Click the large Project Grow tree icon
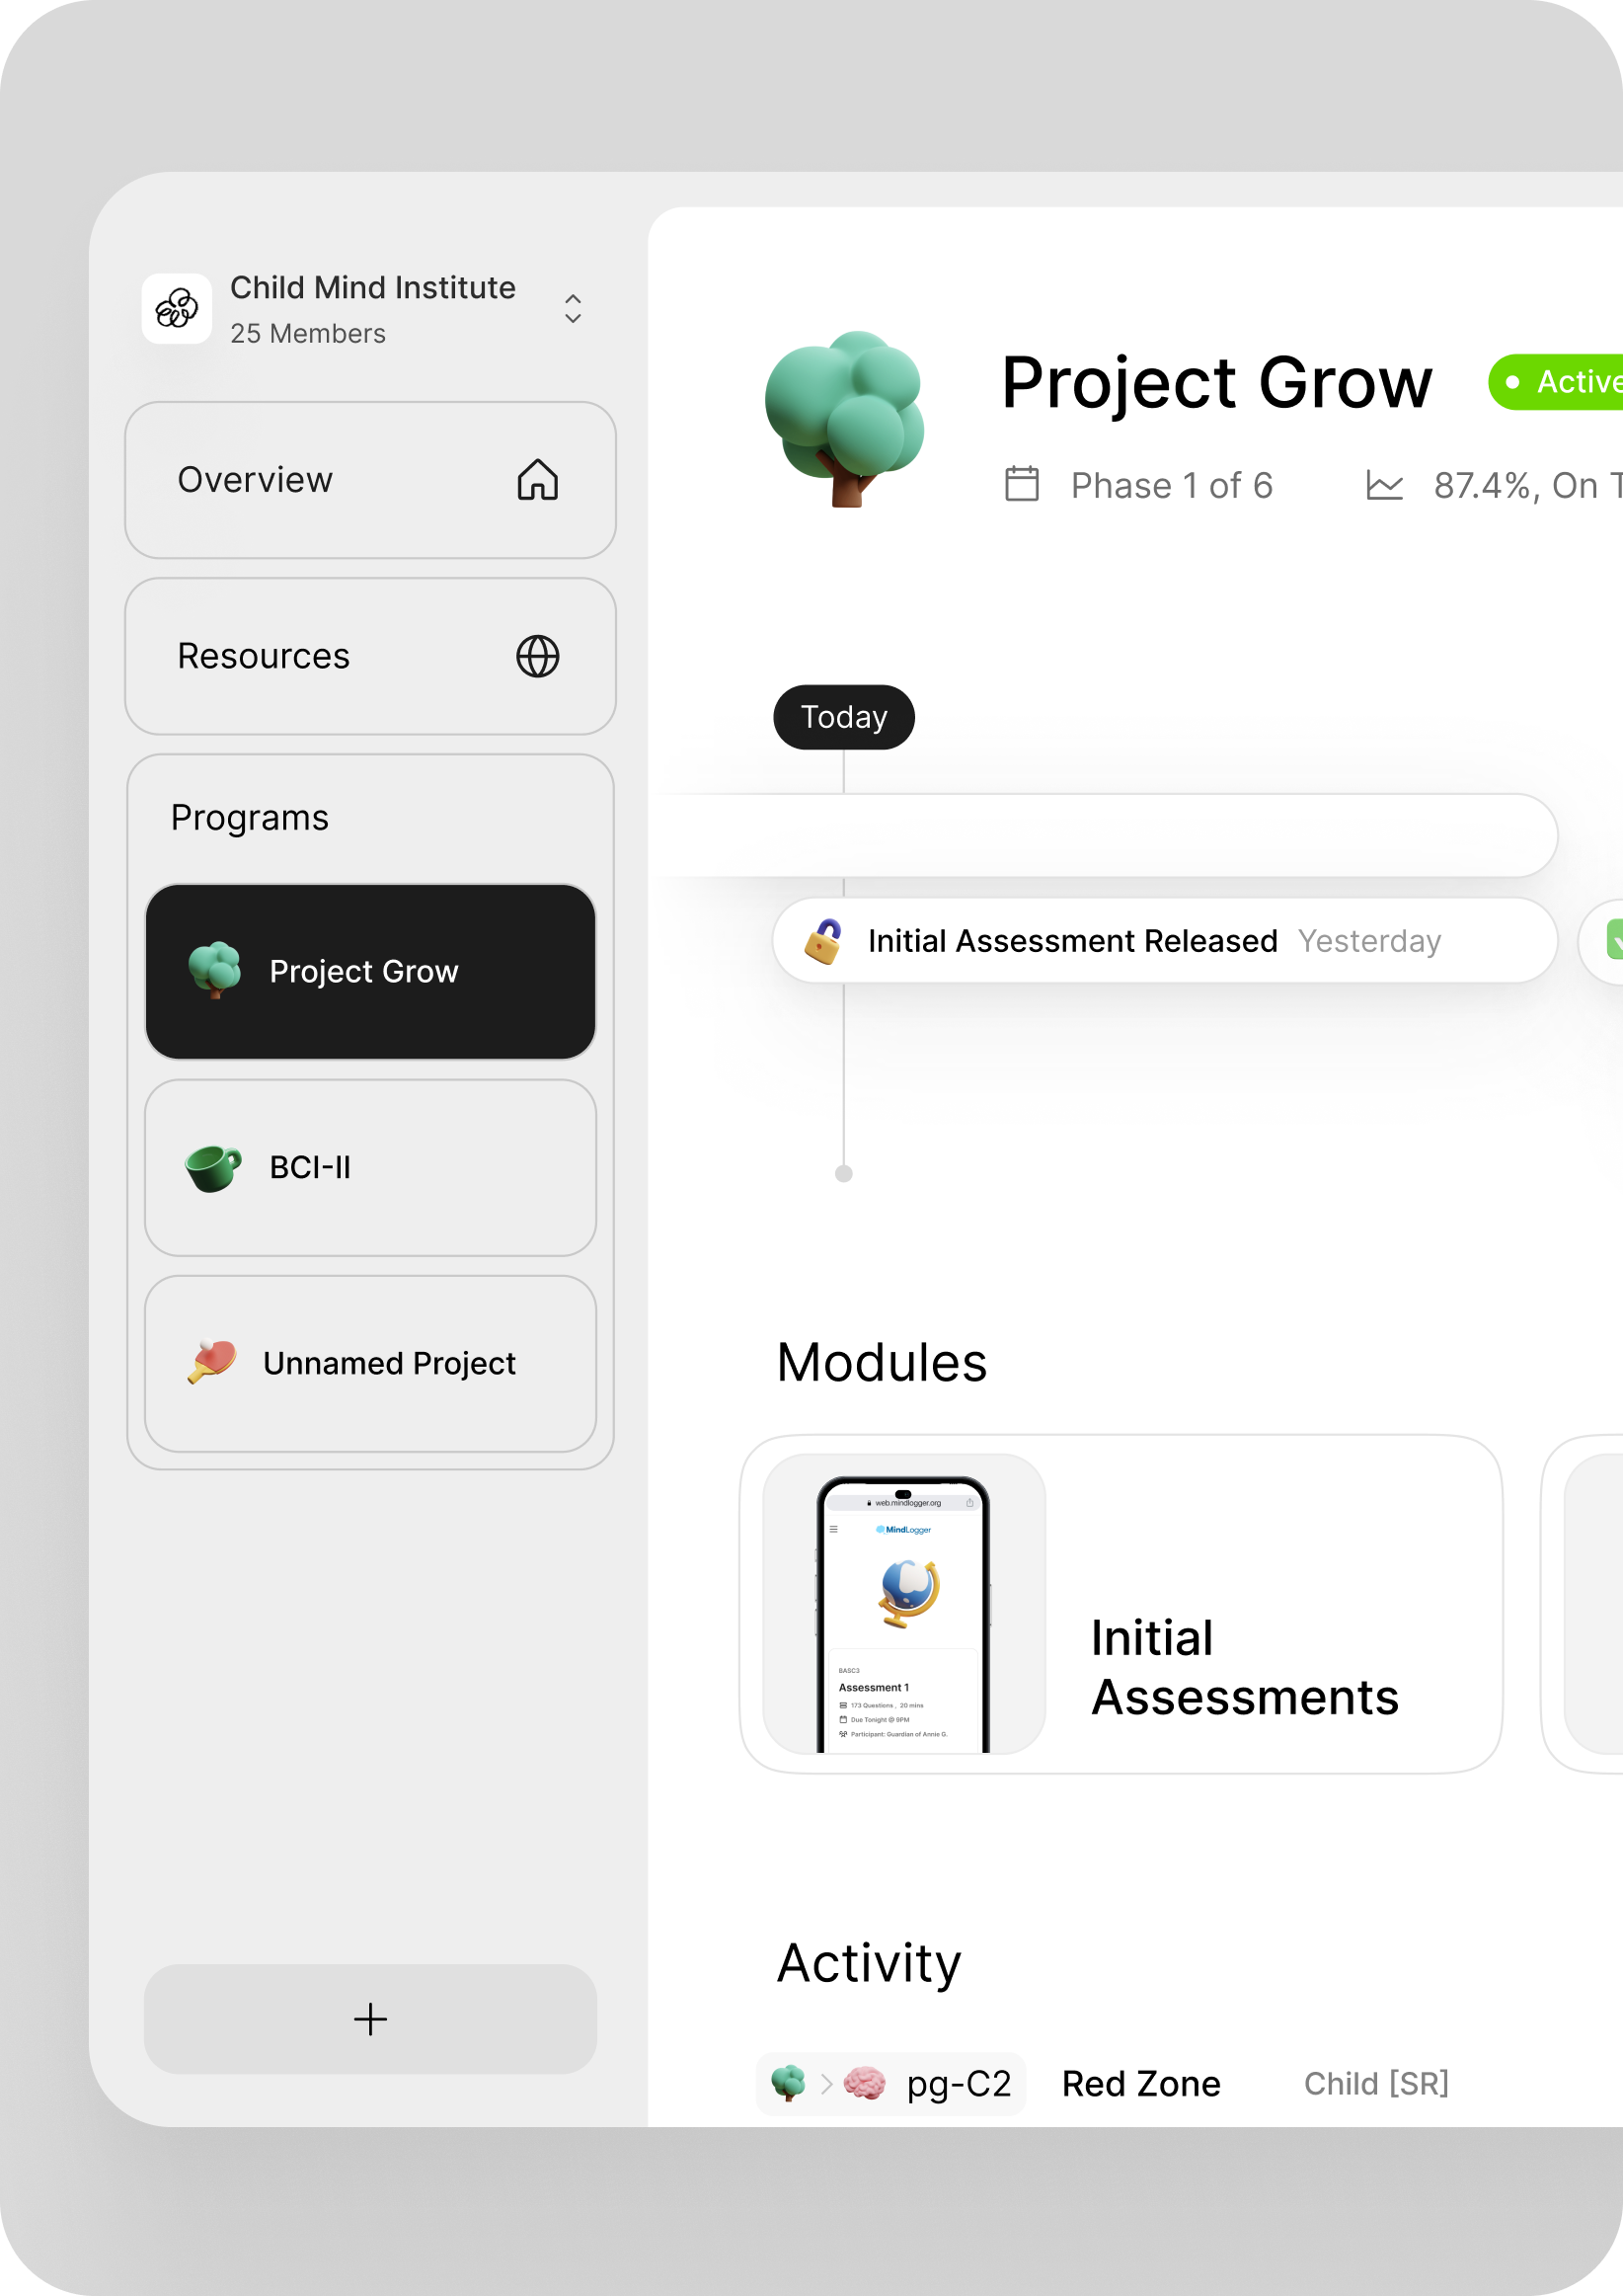Screen dimensions: 1623x2296 pos(845,418)
